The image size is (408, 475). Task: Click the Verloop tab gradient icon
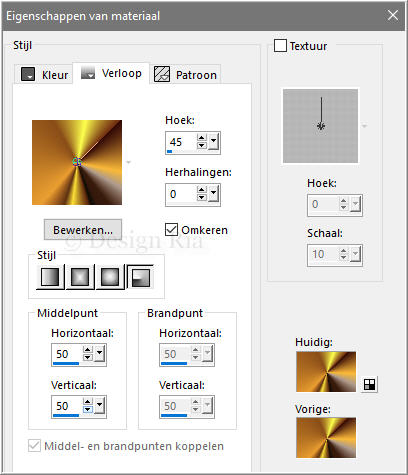(88, 72)
